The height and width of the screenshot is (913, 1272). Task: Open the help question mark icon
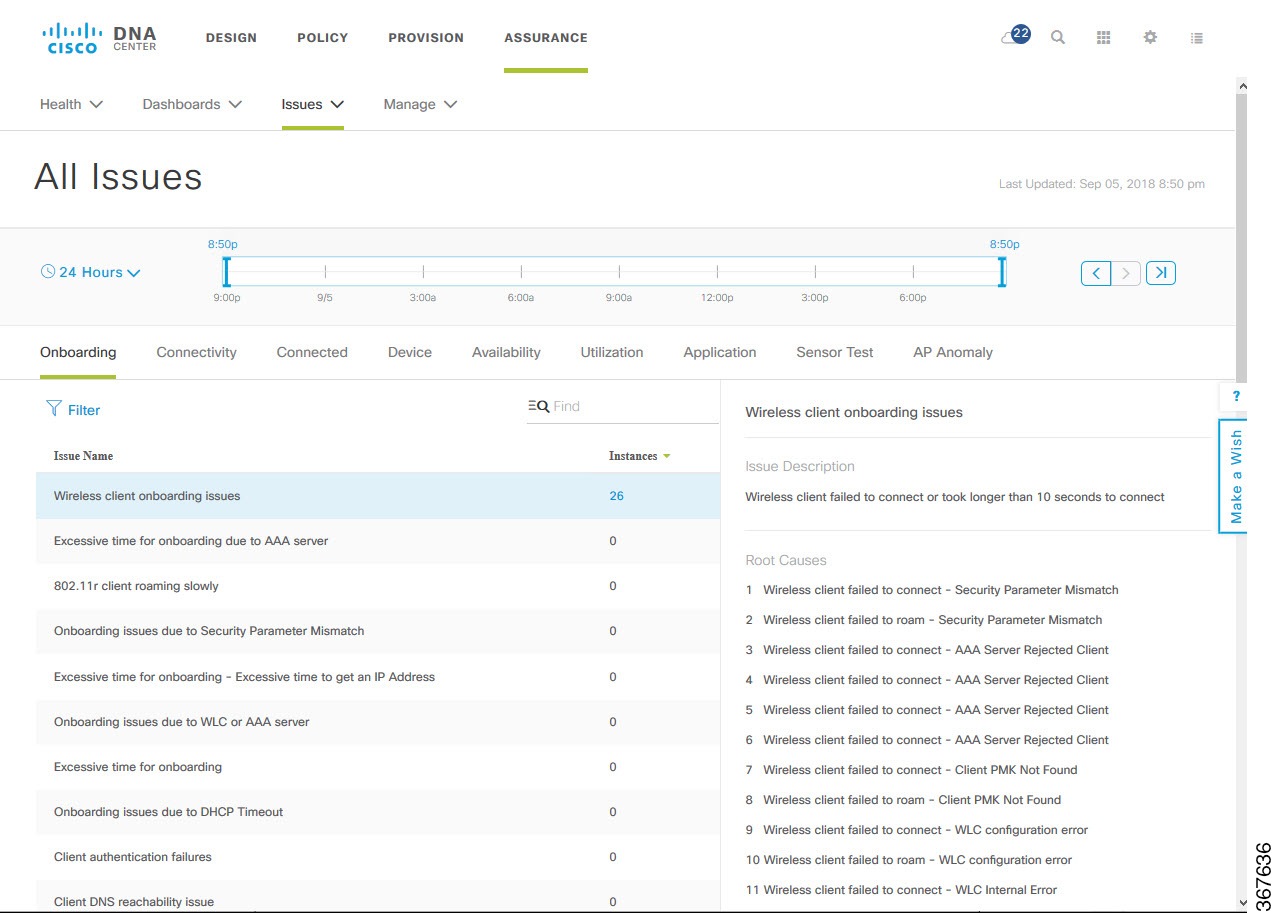[x=1236, y=396]
